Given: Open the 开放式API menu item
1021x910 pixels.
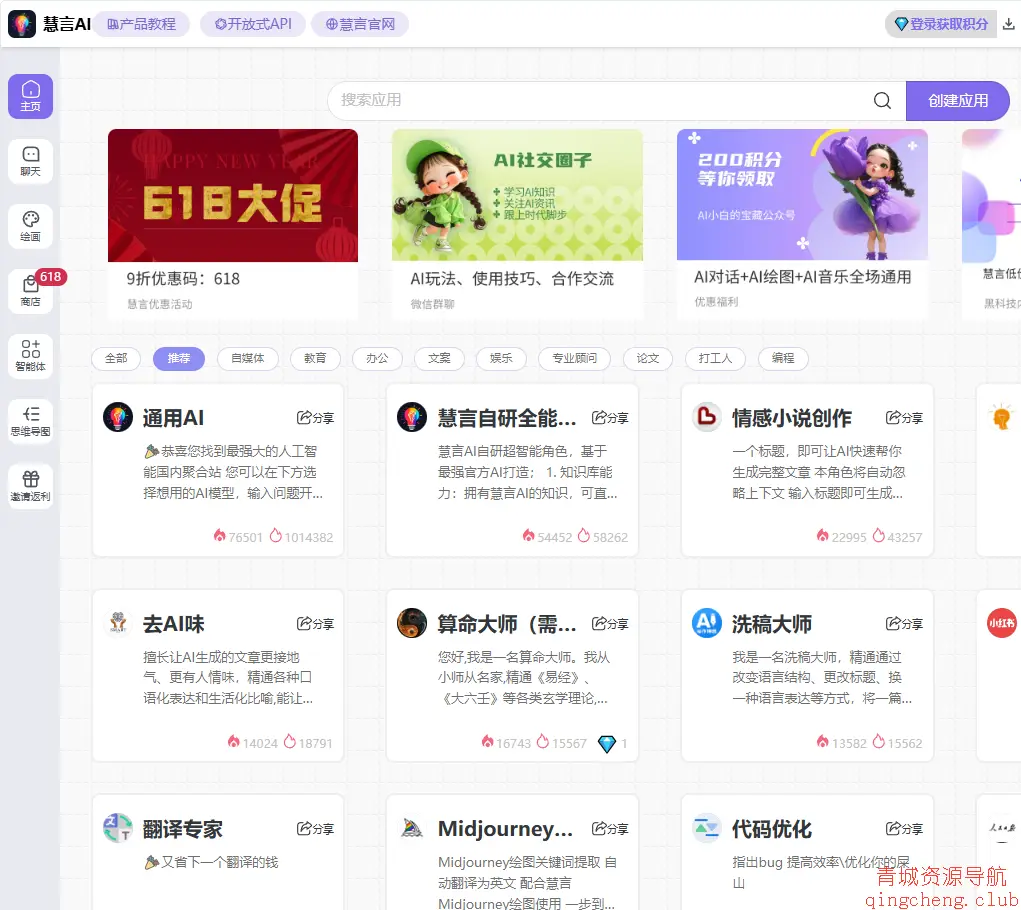Looking at the screenshot, I should [252, 24].
